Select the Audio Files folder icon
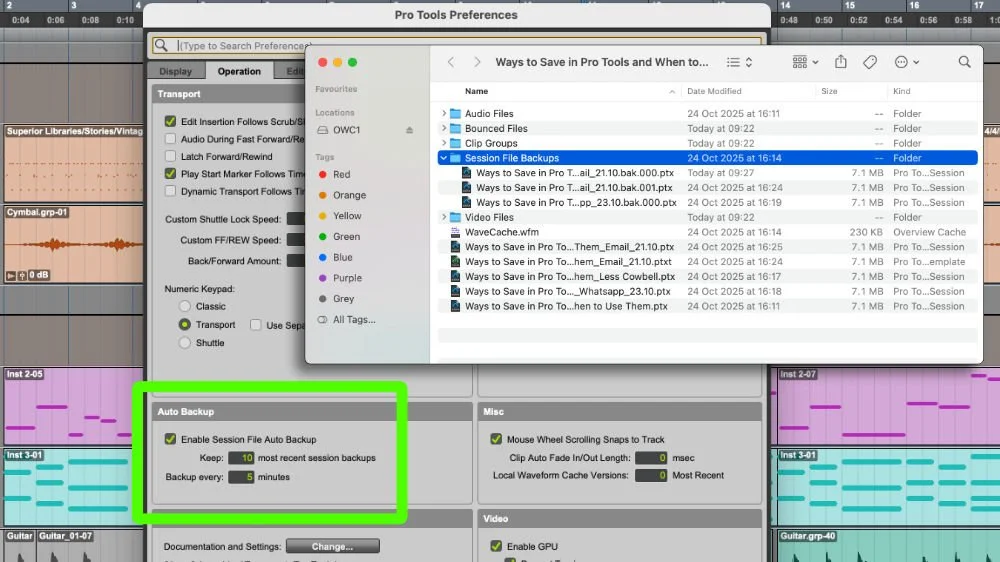 (x=455, y=114)
